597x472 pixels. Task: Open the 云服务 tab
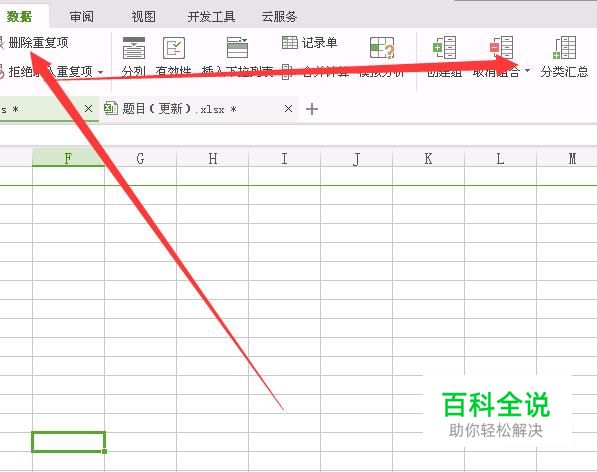(279, 16)
